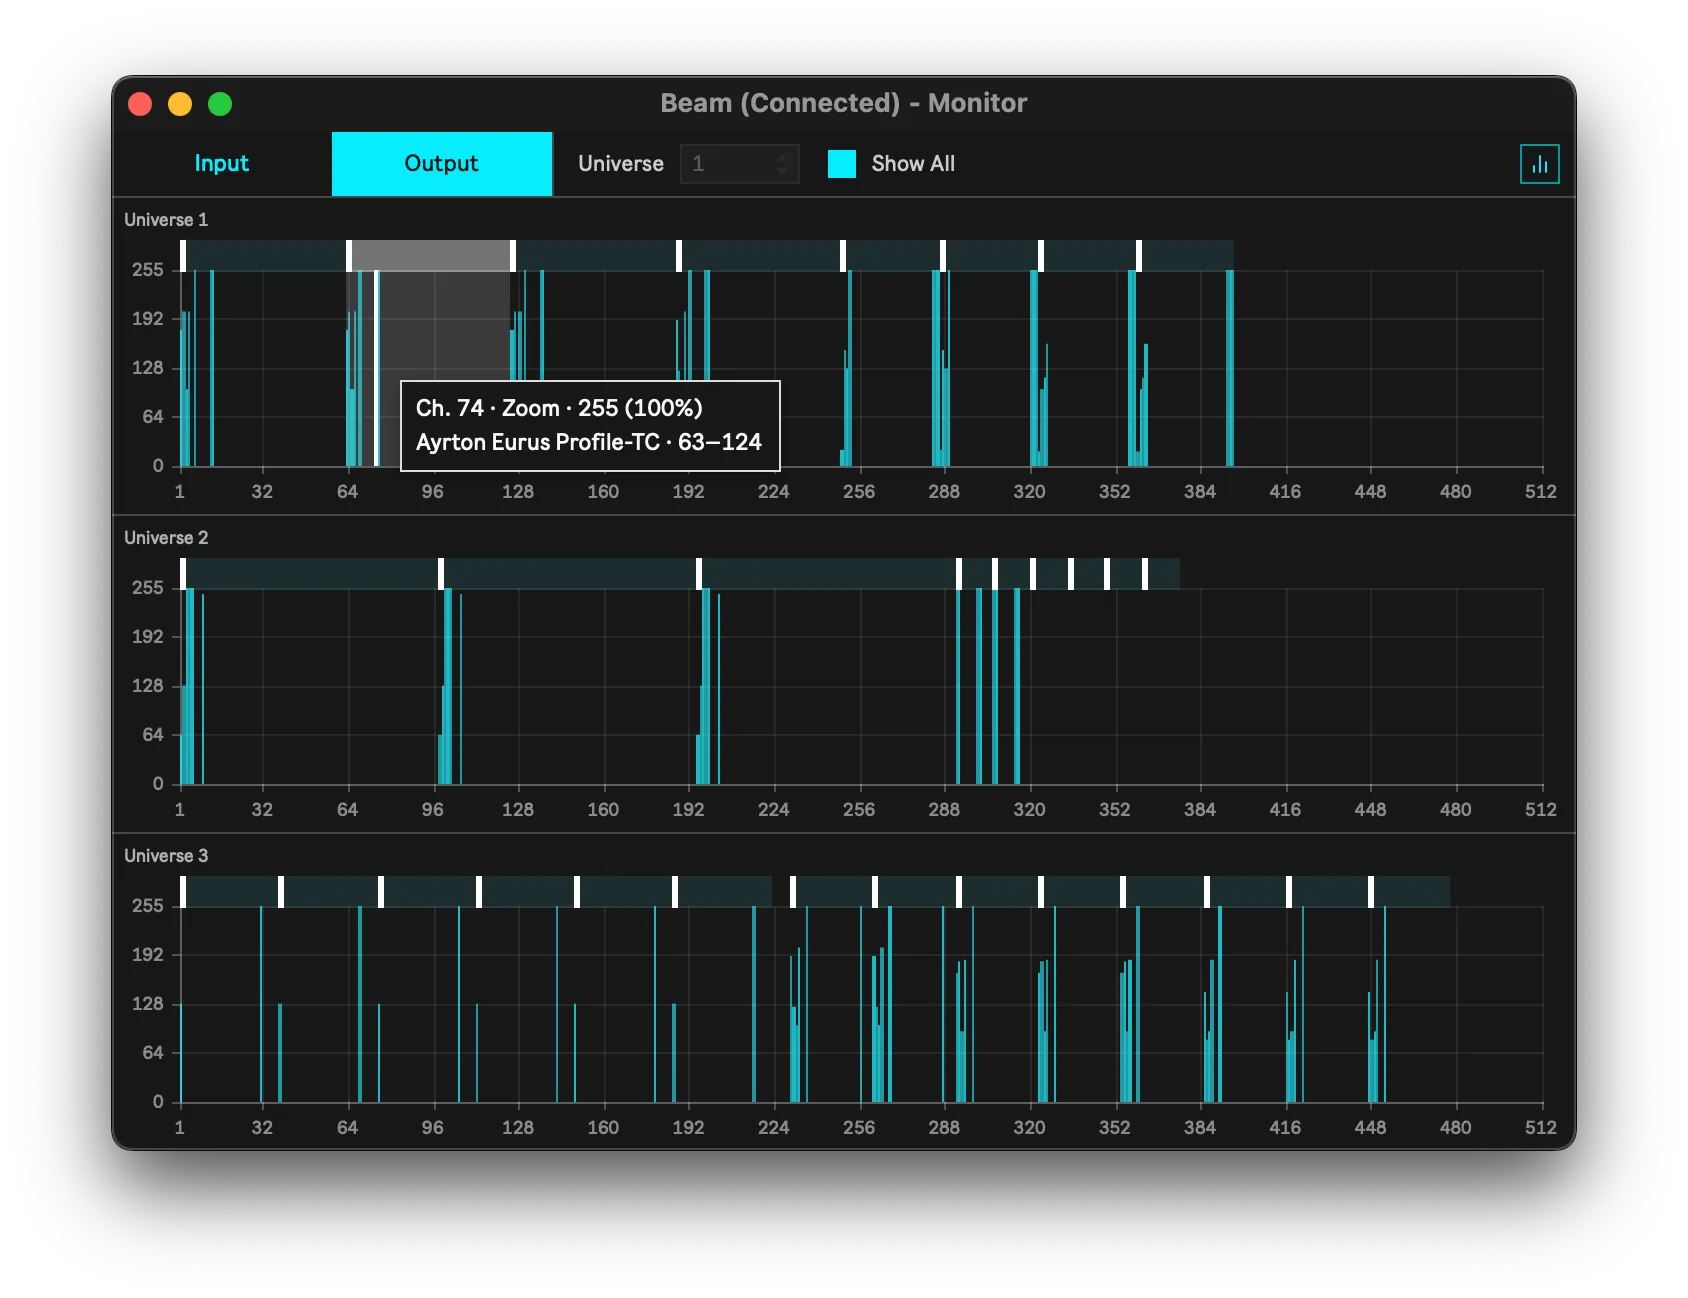Increment the Universe stepper up arrow
Screen dimensions: 1688x1298
click(x=783, y=156)
